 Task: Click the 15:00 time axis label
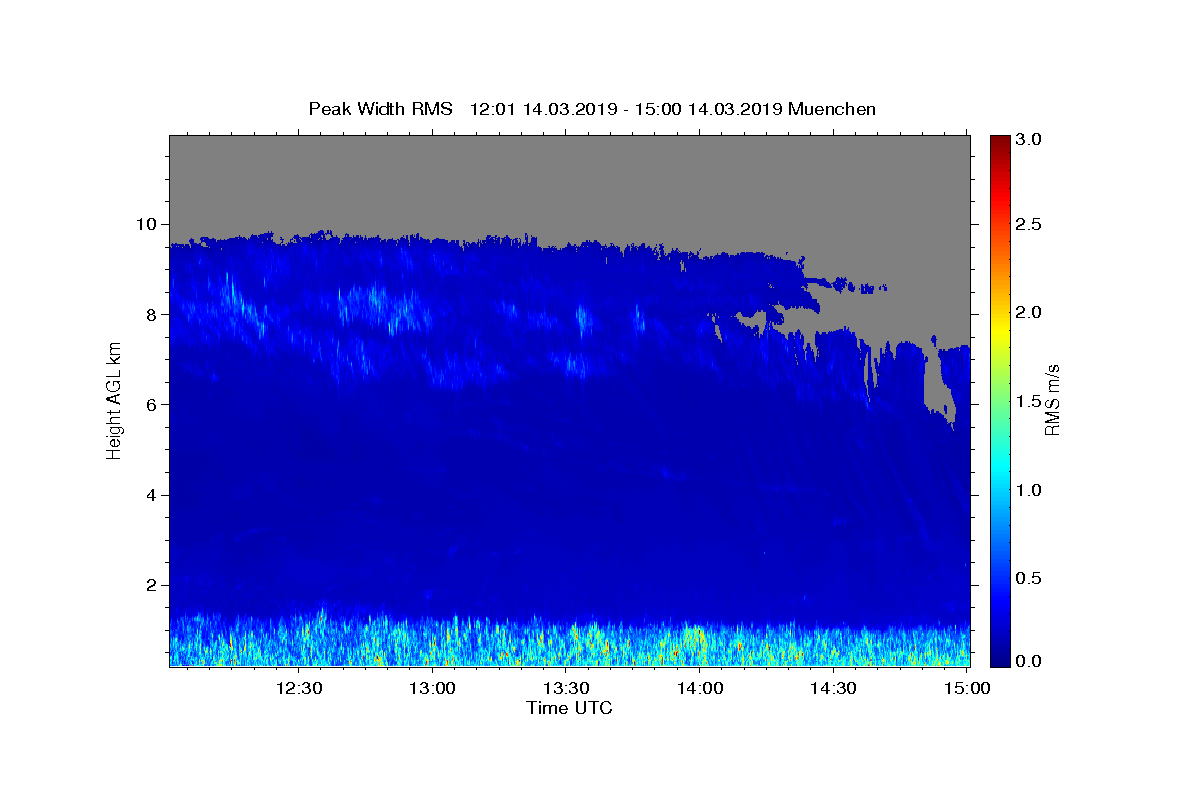click(x=967, y=688)
